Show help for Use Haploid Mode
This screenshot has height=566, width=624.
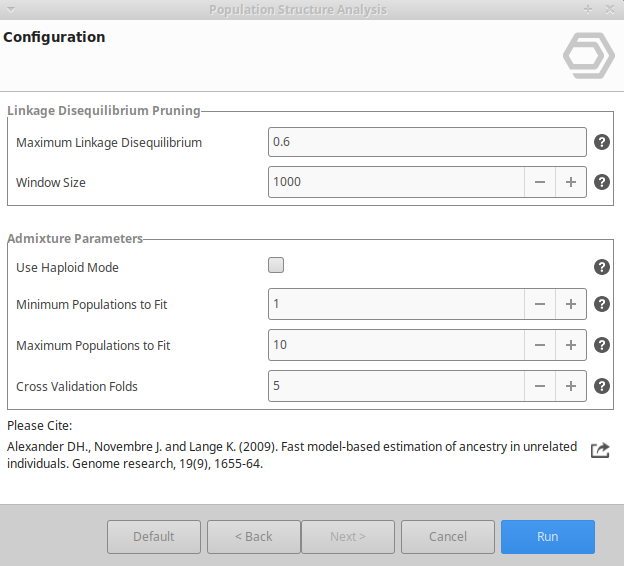[x=602, y=267]
